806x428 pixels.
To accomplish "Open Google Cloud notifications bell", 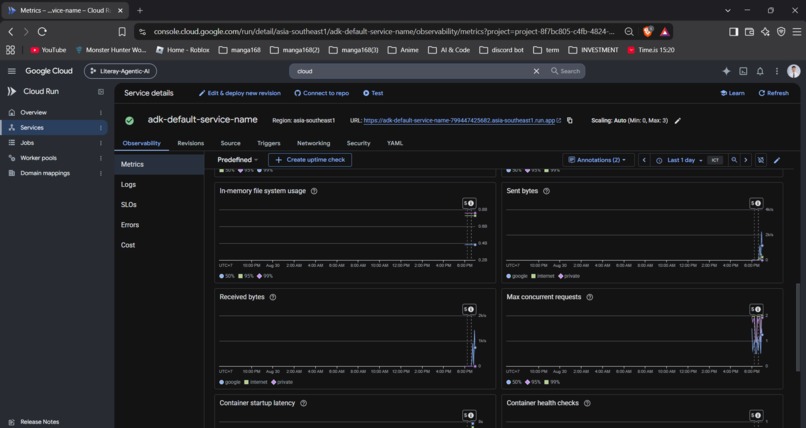I will pos(760,71).
